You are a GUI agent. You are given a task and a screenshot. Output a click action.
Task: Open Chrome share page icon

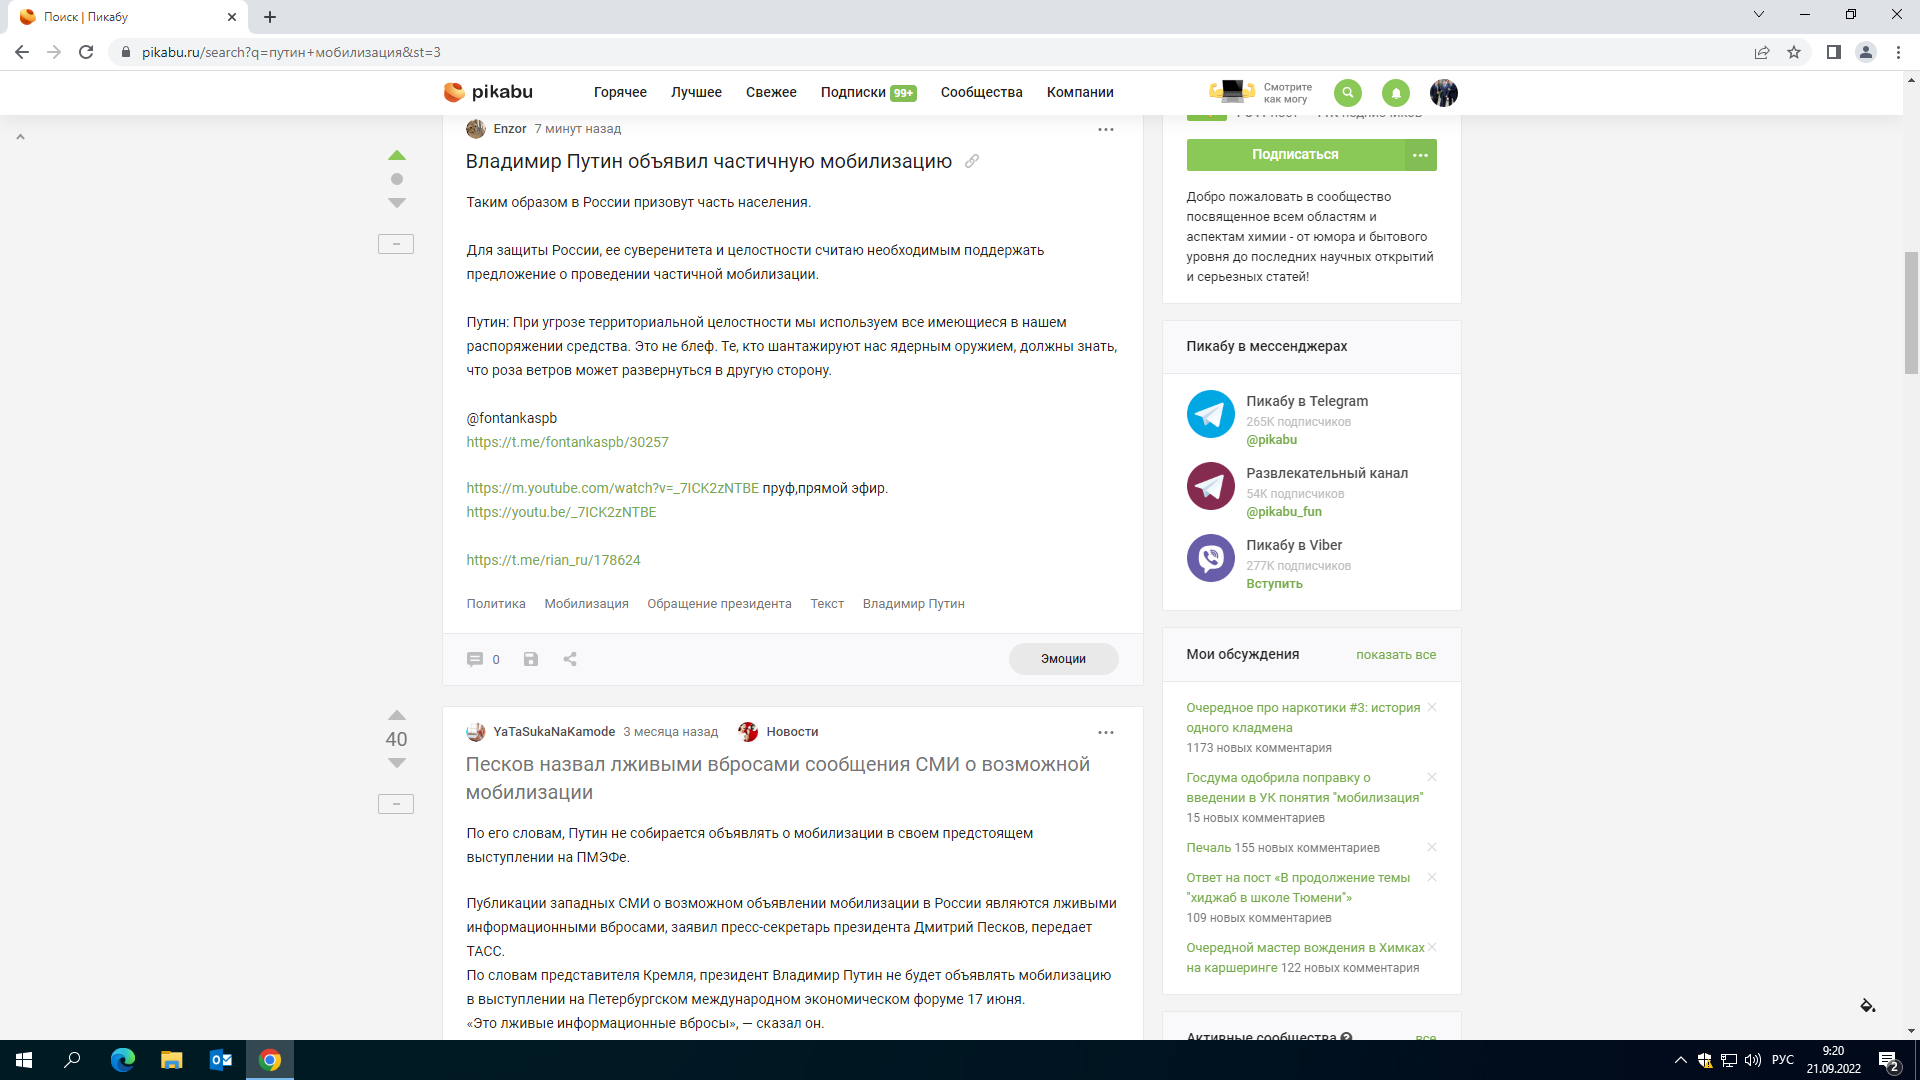point(1762,52)
